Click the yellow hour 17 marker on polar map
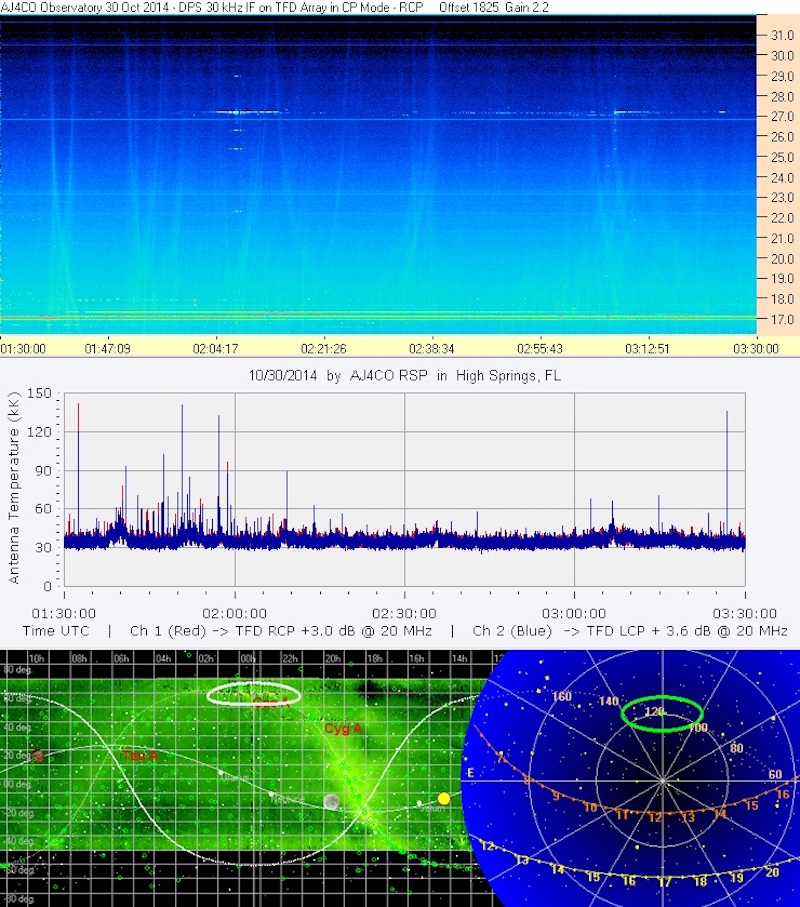800x907 pixels. (x=662, y=881)
